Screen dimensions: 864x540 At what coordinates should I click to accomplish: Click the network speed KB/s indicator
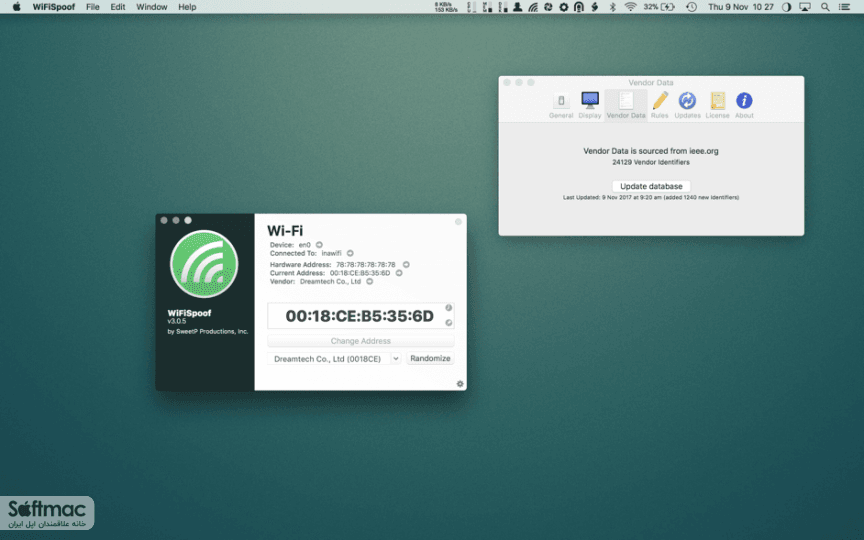(x=446, y=7)
